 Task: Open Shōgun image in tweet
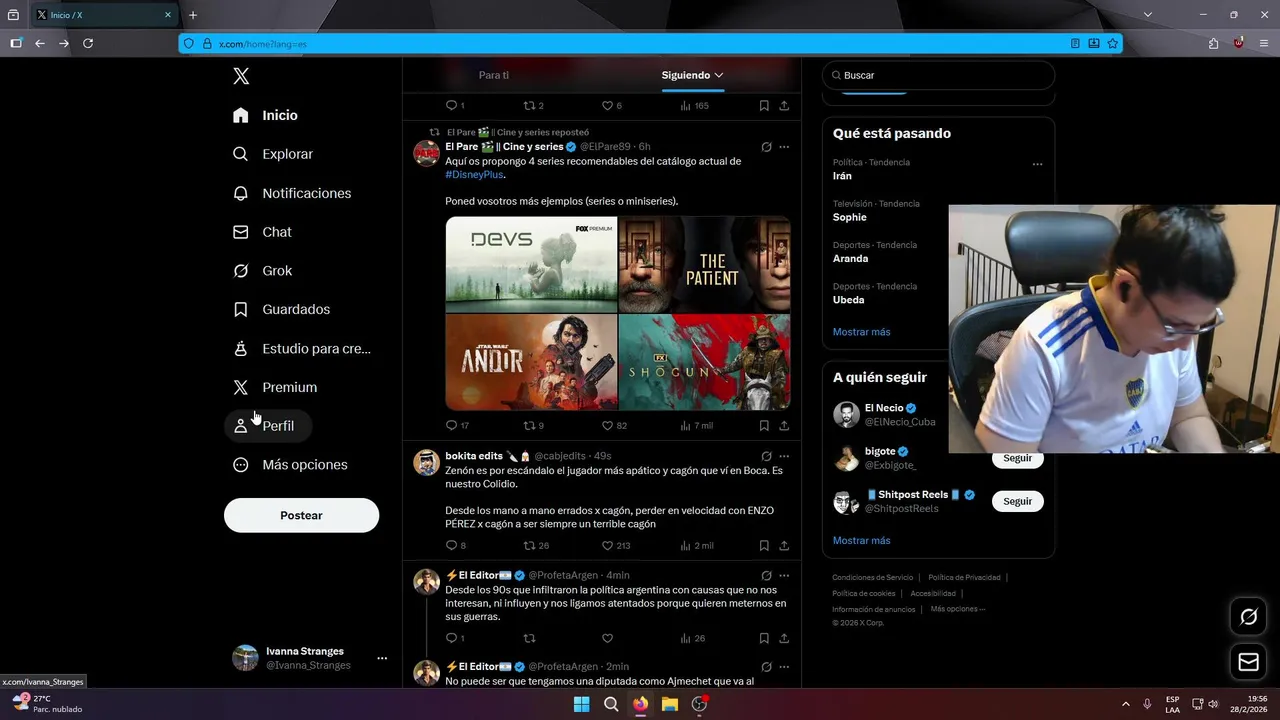(704, 362)
